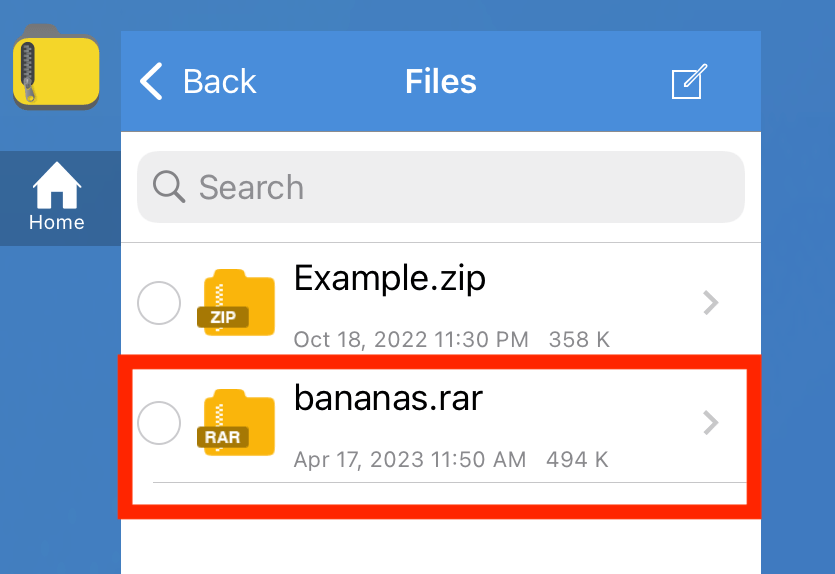
Task: Click the yellow zipper app icon
Action: tap(56, 70)
